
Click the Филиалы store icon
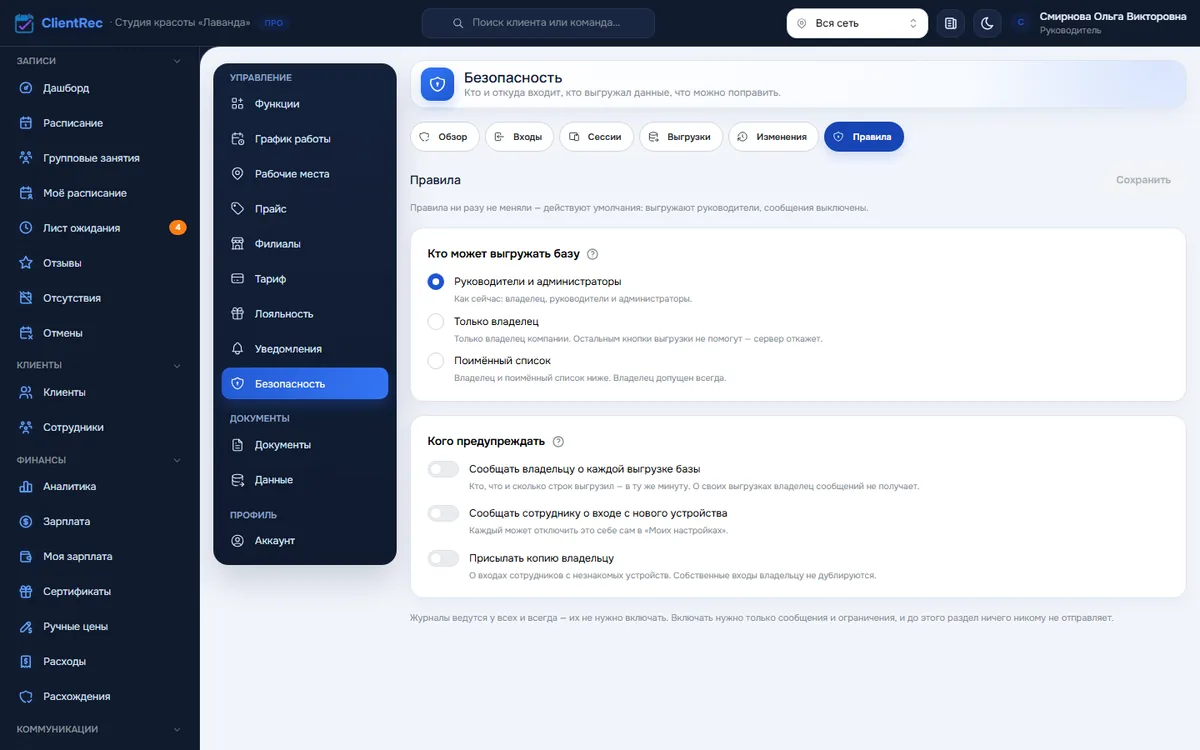(x=238, y=244)
